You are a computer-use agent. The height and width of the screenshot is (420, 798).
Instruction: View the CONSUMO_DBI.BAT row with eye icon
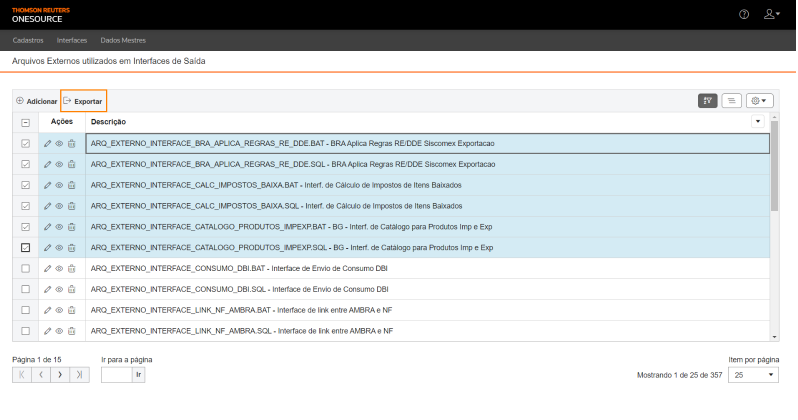(59, 269)
